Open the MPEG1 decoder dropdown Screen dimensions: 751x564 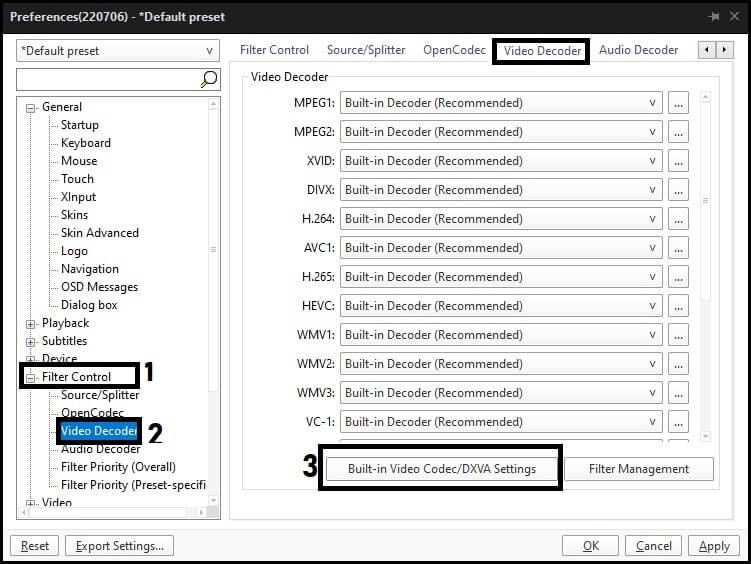[501, 103]
